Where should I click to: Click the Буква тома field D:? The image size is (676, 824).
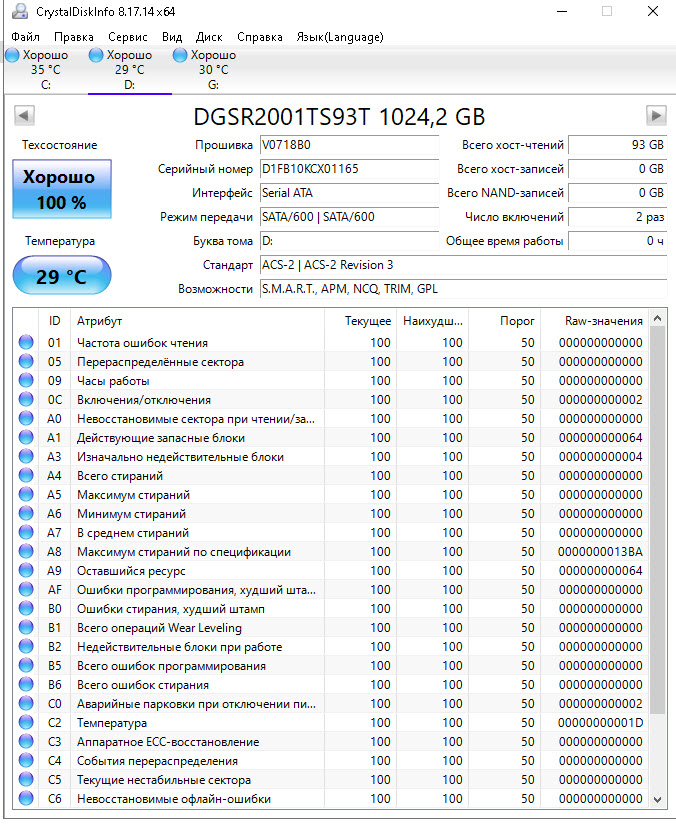350,241
